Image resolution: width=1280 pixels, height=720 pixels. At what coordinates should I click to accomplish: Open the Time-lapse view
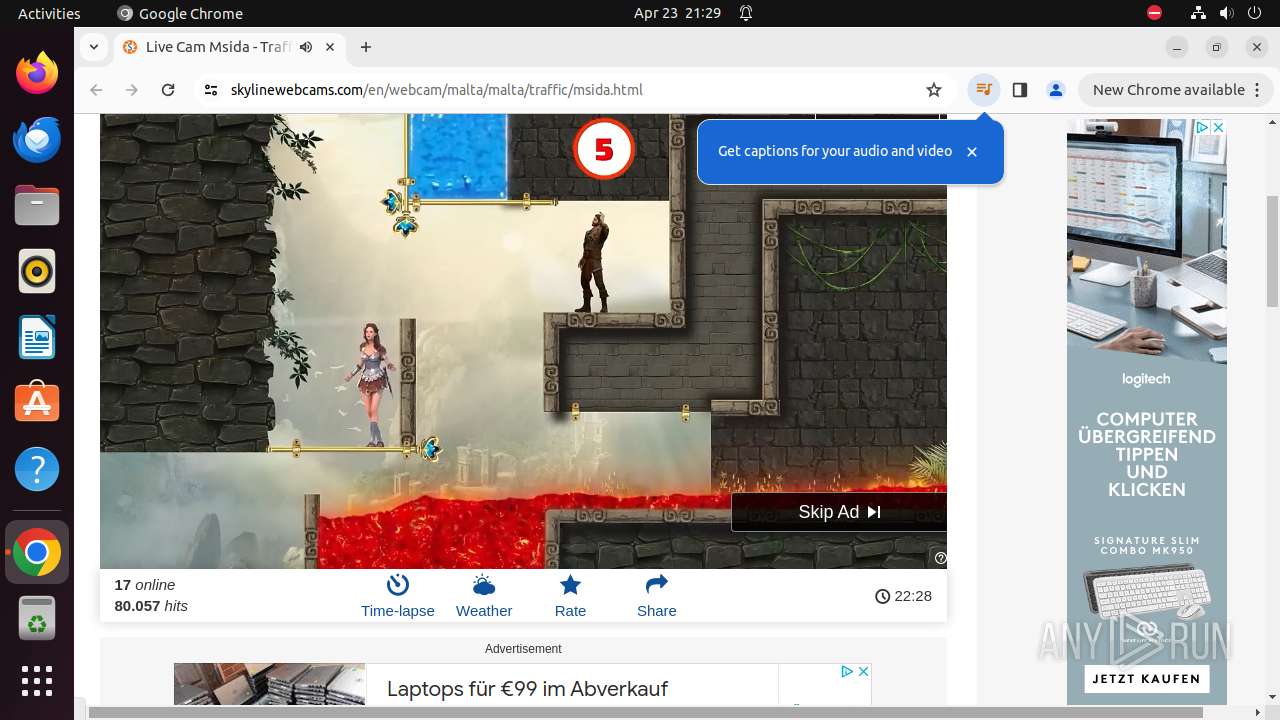(398, 596)
